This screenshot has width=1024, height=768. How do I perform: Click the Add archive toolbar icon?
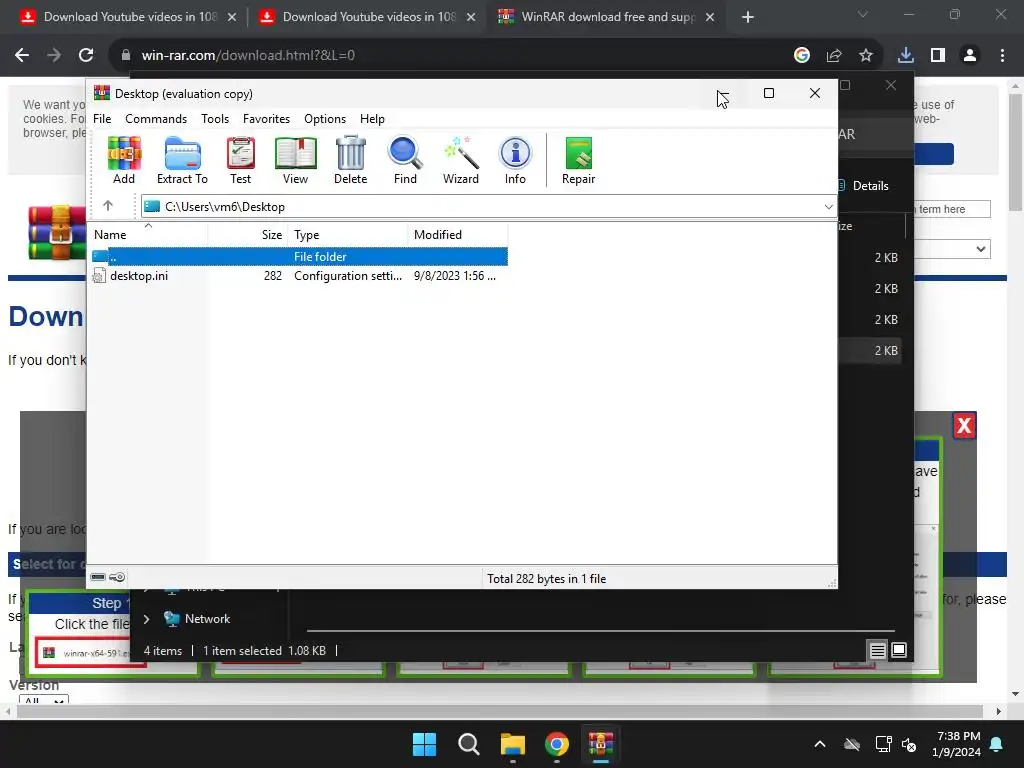tap(124, 161)
